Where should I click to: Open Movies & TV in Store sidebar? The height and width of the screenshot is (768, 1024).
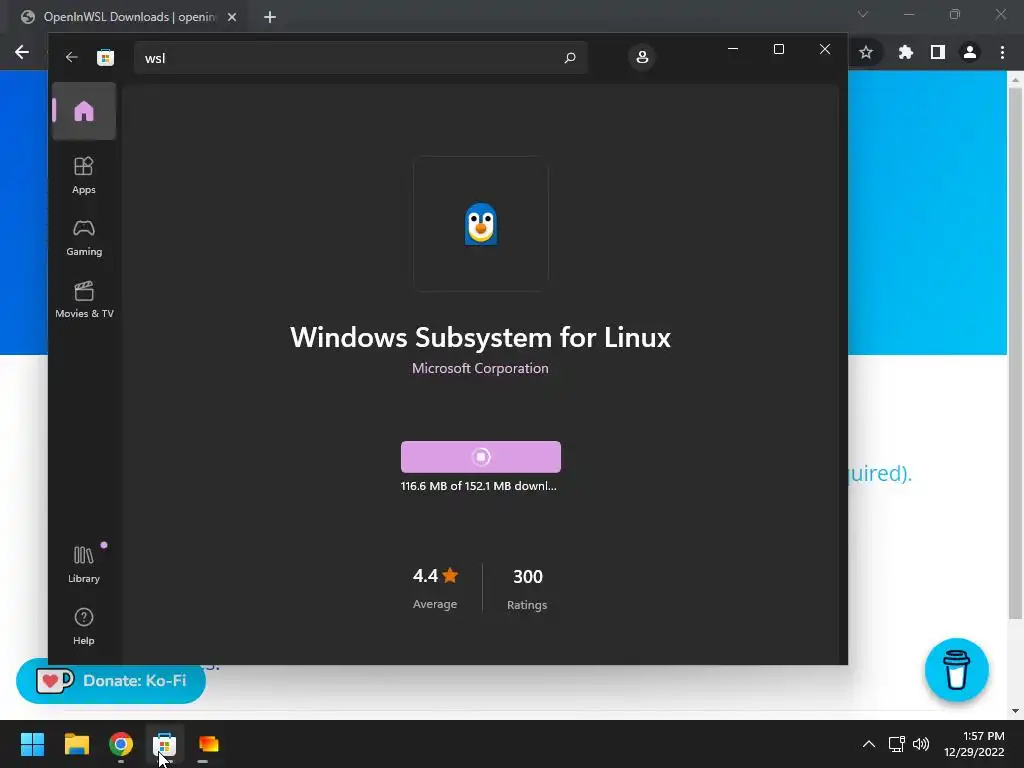pyautogui.click(x=84, y=300)
